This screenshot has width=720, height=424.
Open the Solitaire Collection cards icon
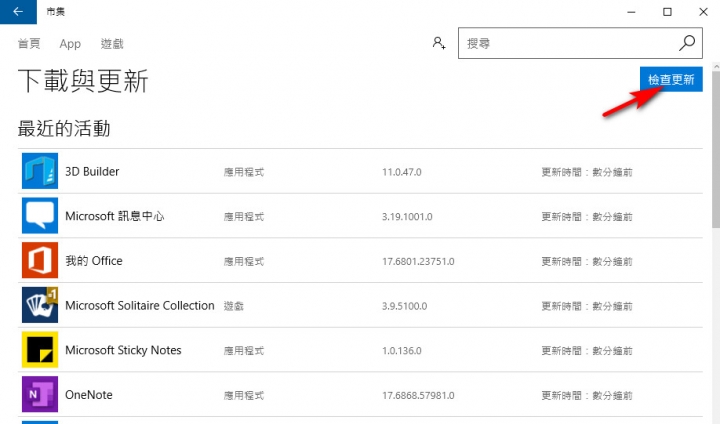tap(40, 305)
